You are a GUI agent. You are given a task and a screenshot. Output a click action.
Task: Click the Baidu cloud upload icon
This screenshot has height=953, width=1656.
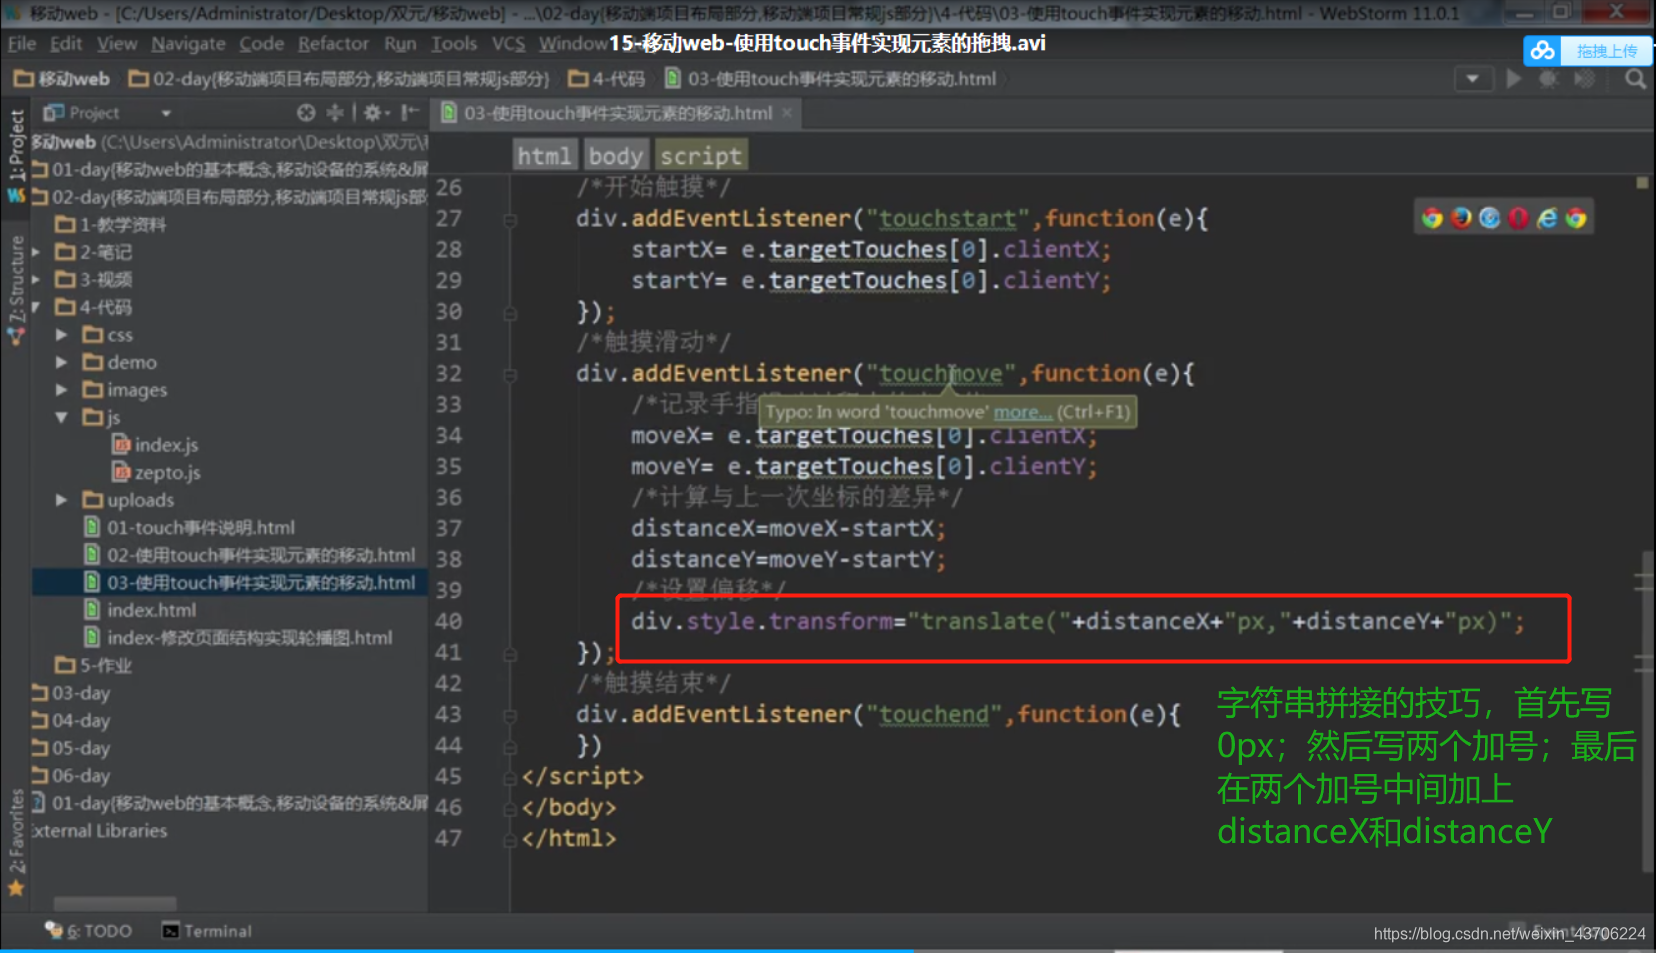[1543, 50]
